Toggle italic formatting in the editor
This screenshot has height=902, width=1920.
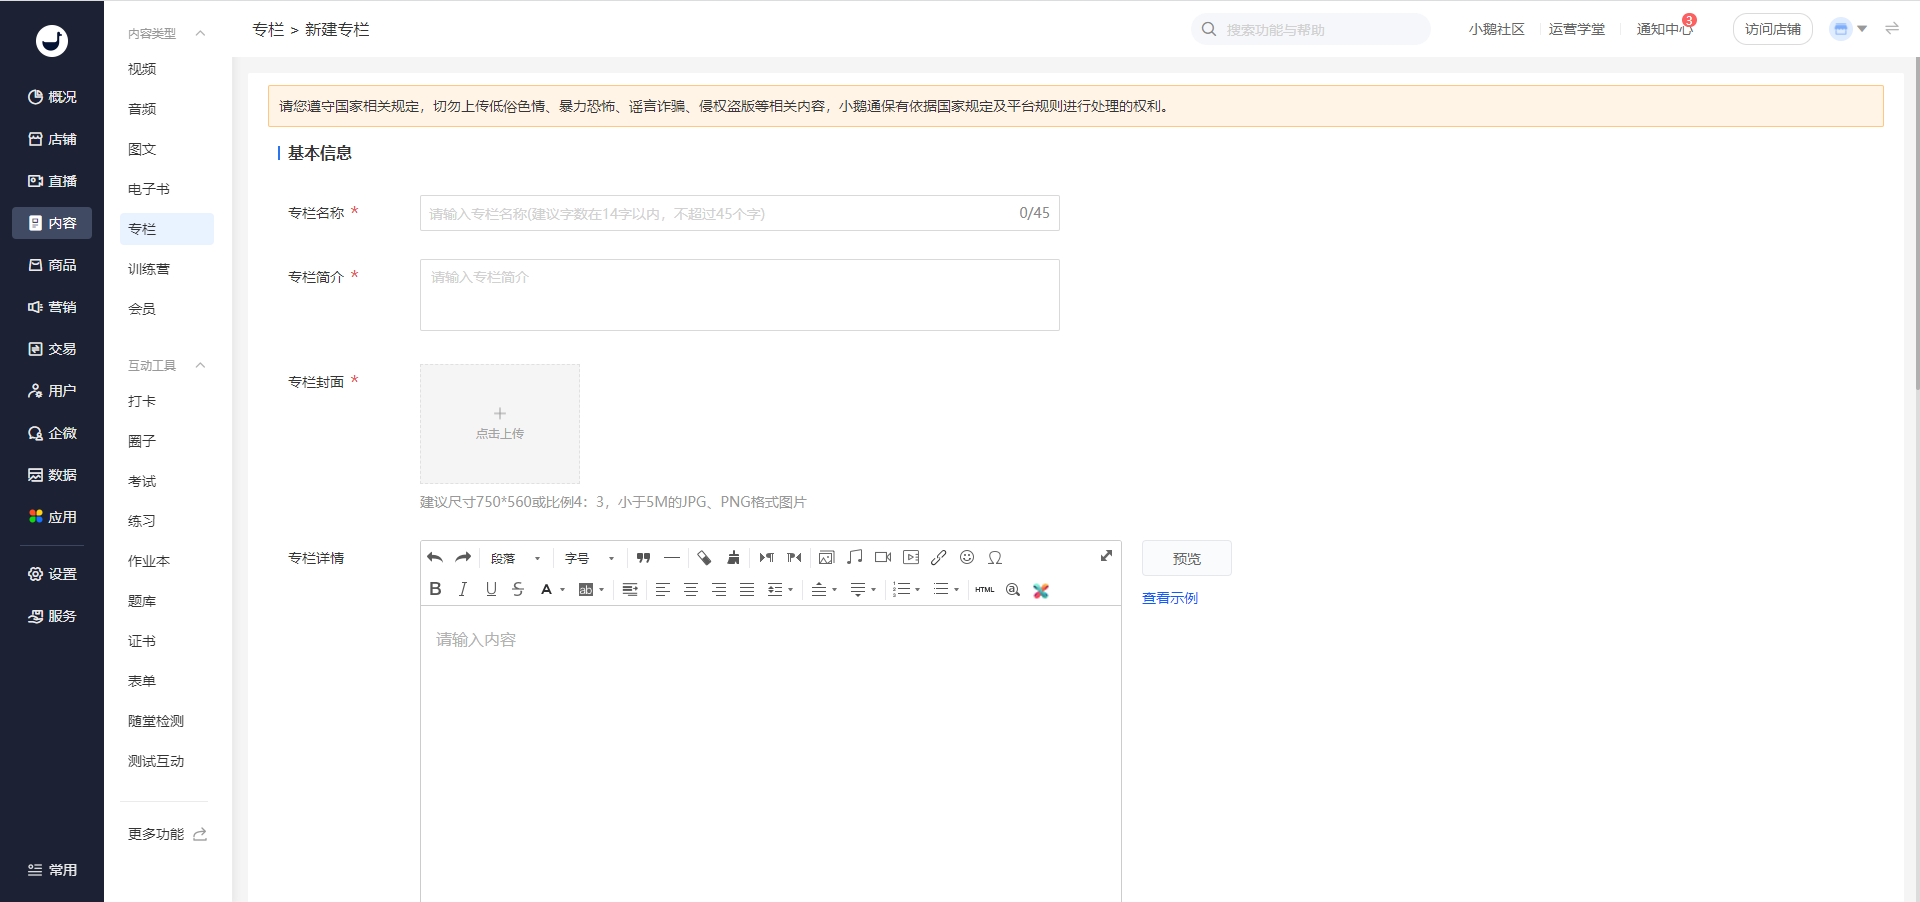tap(463, 590)
